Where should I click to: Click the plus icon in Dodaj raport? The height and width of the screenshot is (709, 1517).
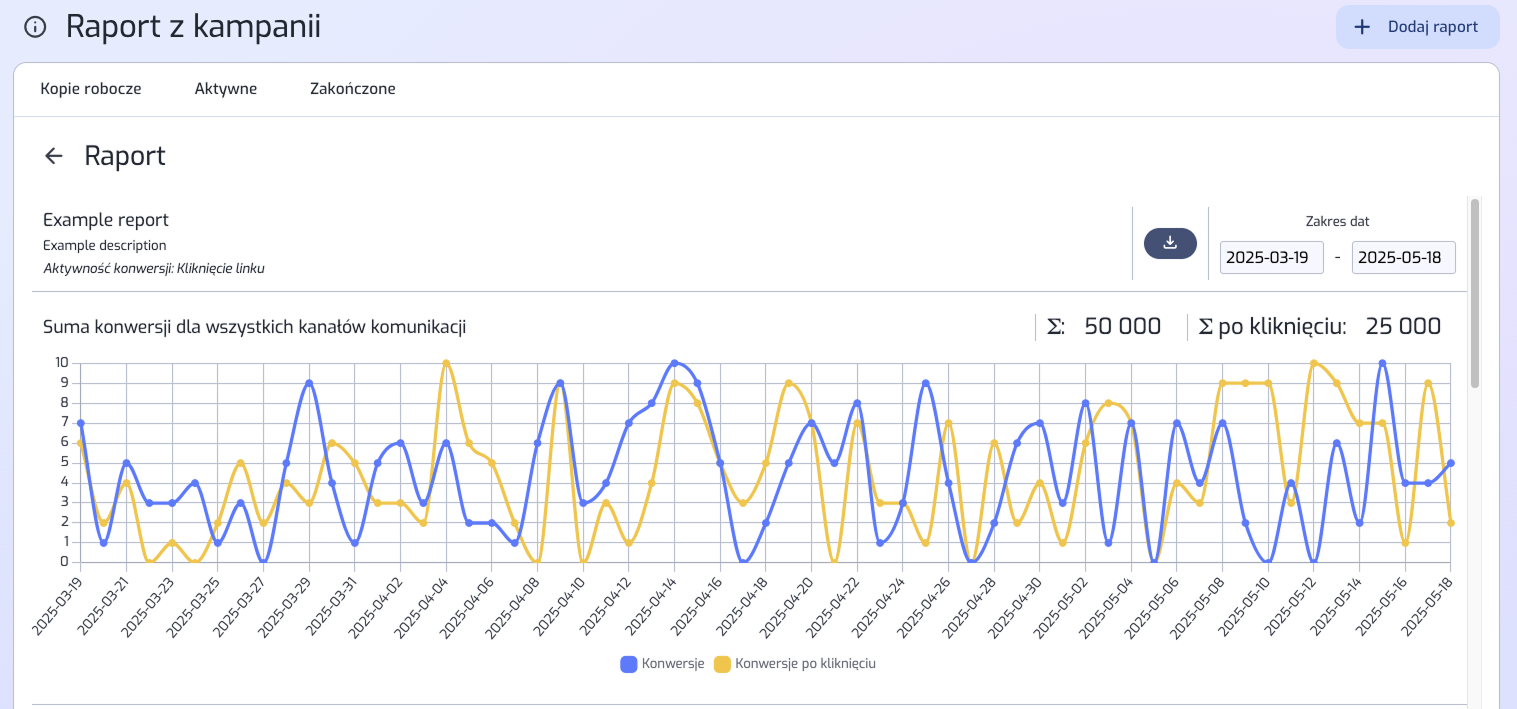[1362, 27]
